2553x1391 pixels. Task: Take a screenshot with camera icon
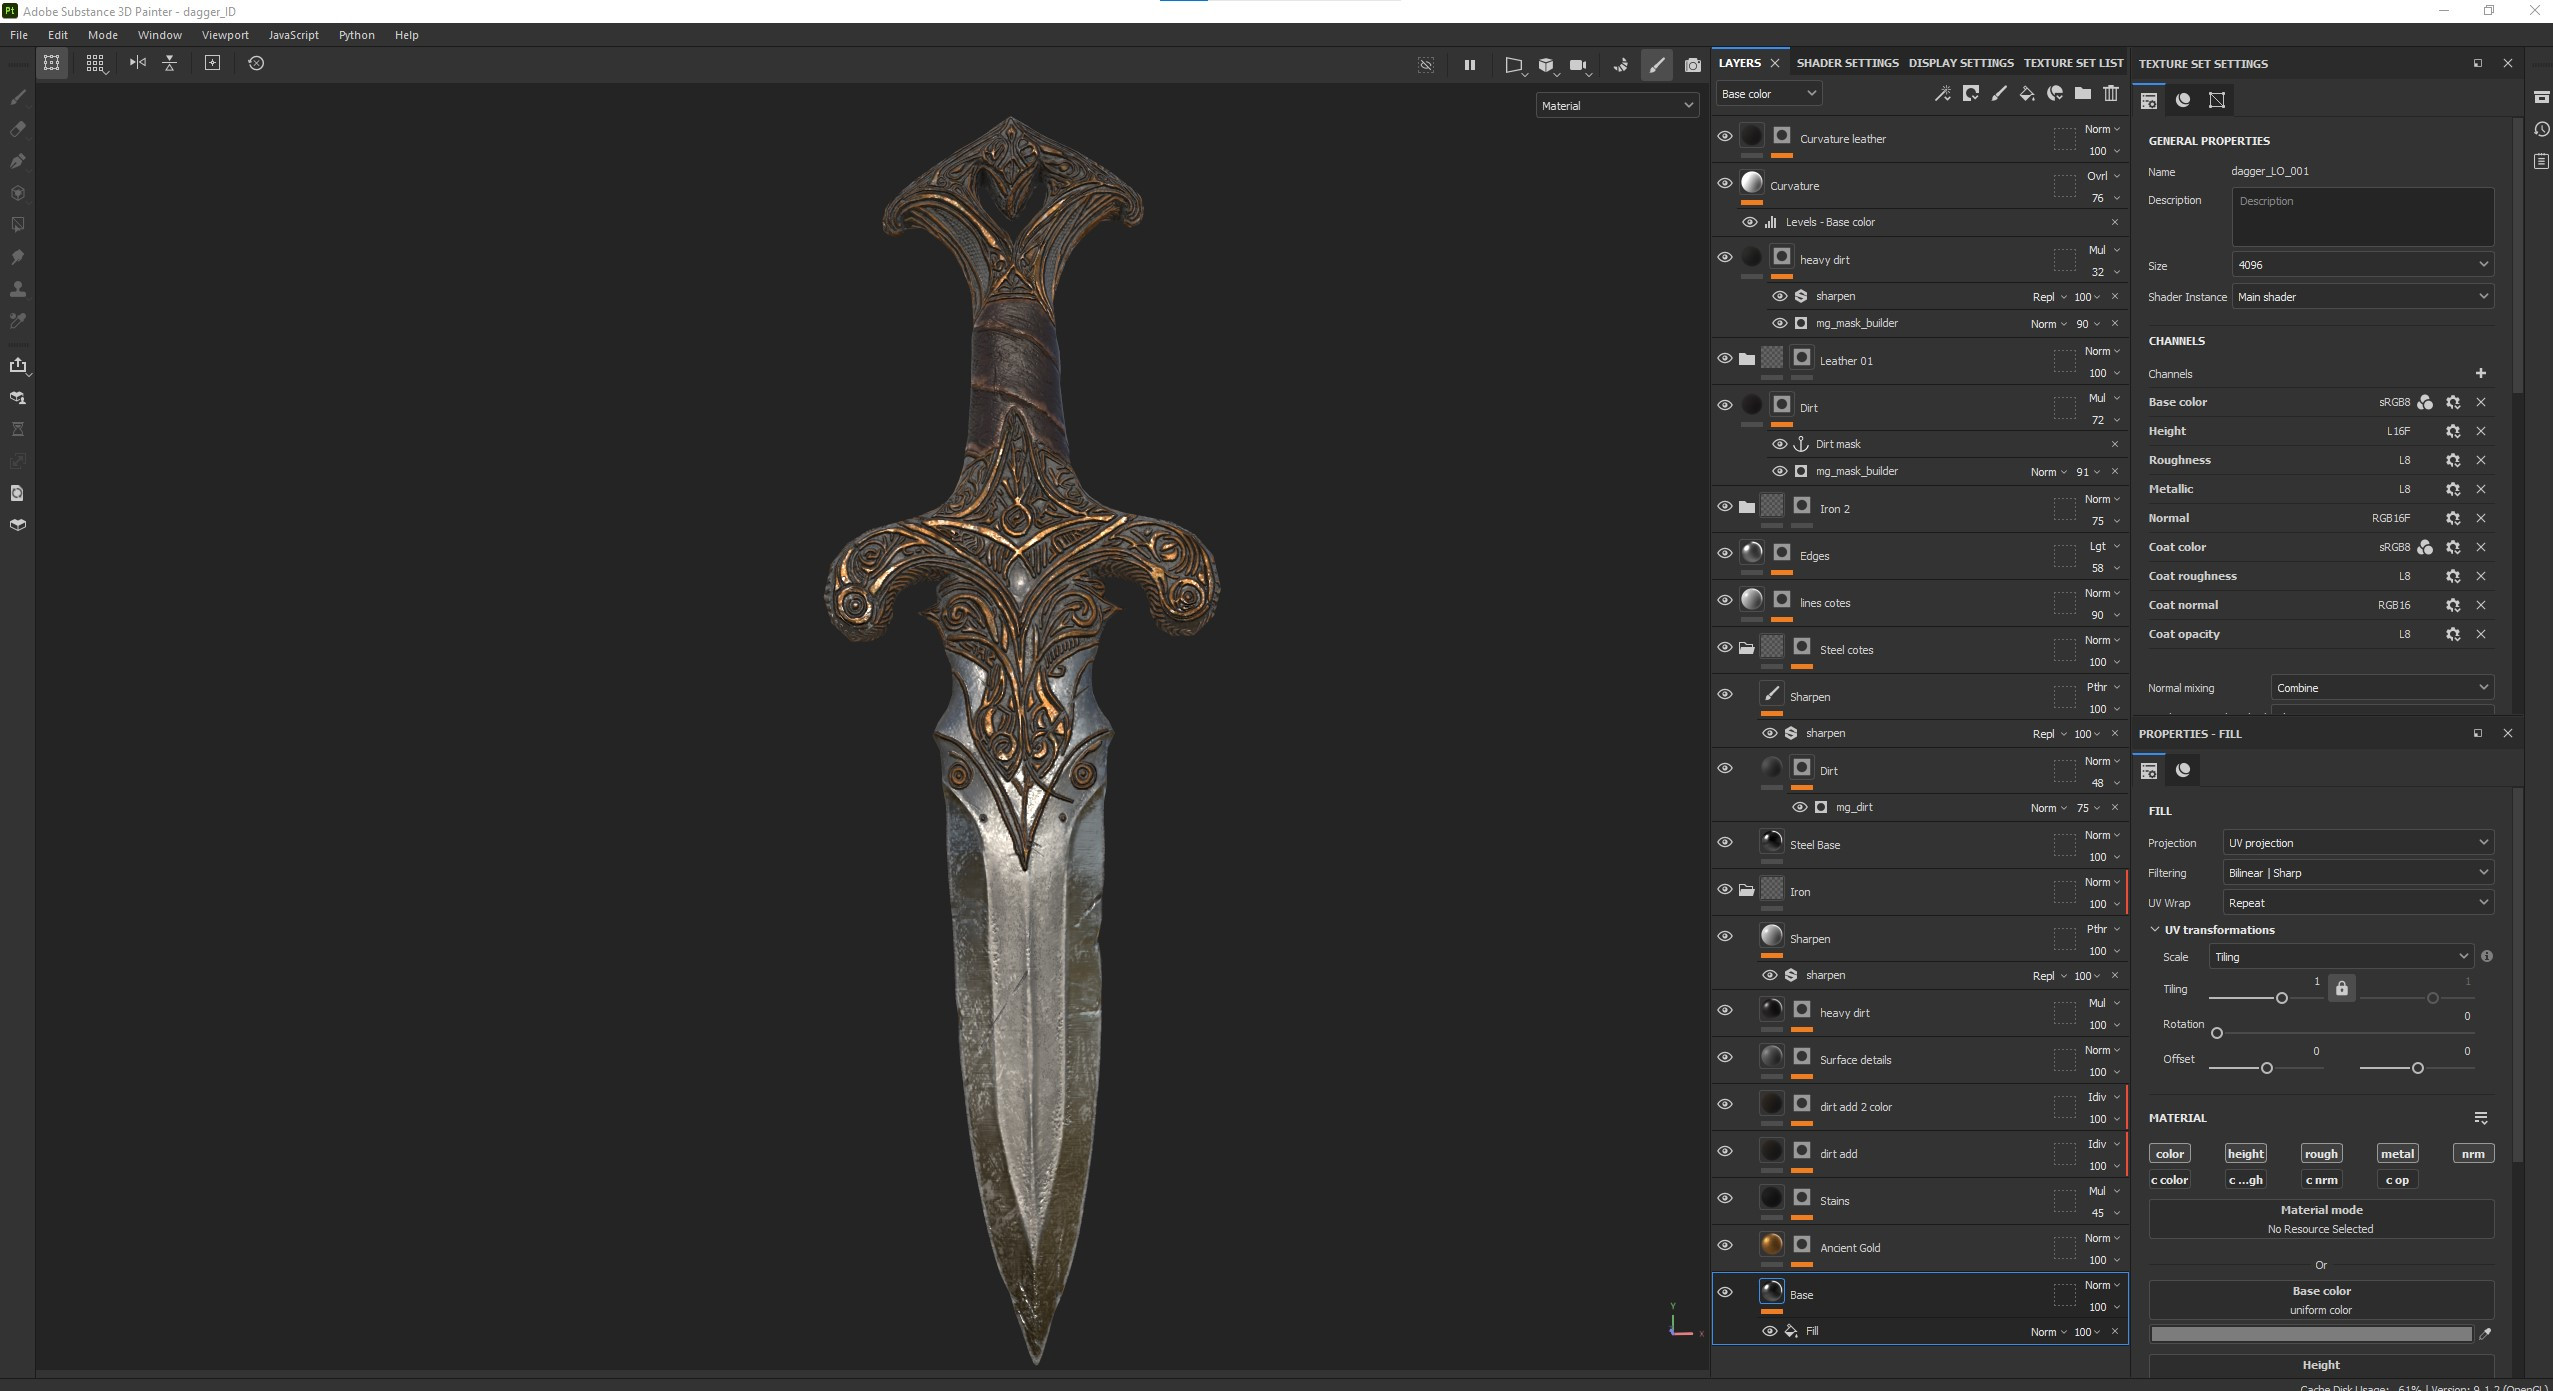1692,65
